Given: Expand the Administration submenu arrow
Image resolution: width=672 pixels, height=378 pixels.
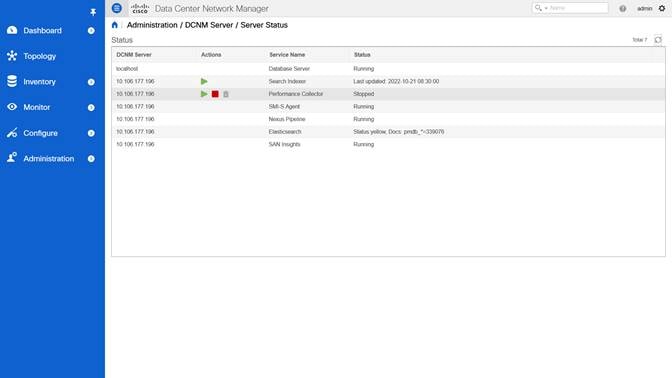Looking at the screenshot, I should tap(91, 159).
